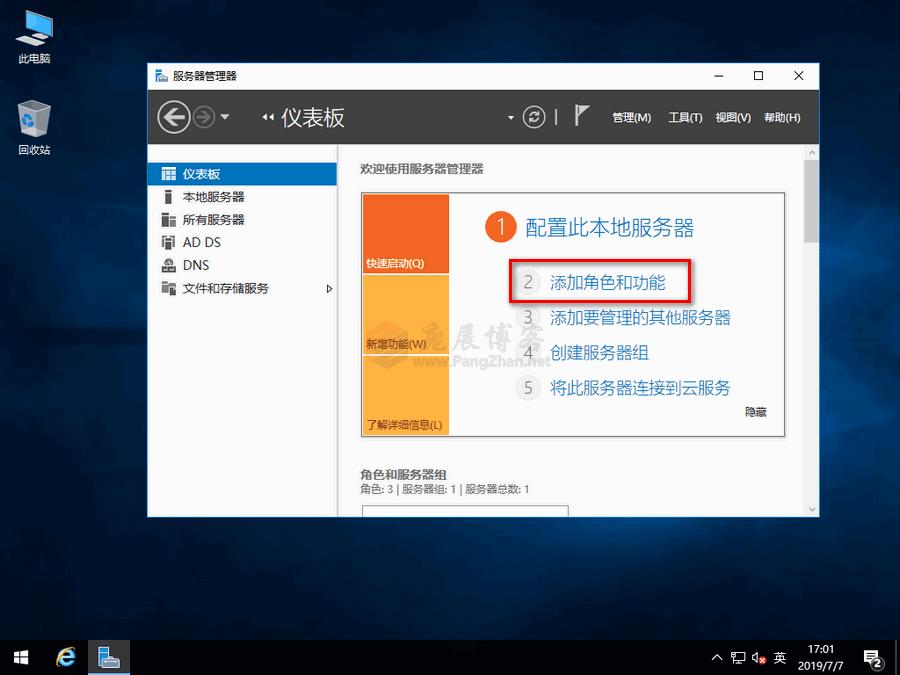Open the 管理(M) menu
Screen dimensions: 900x675
coord(632,117)
